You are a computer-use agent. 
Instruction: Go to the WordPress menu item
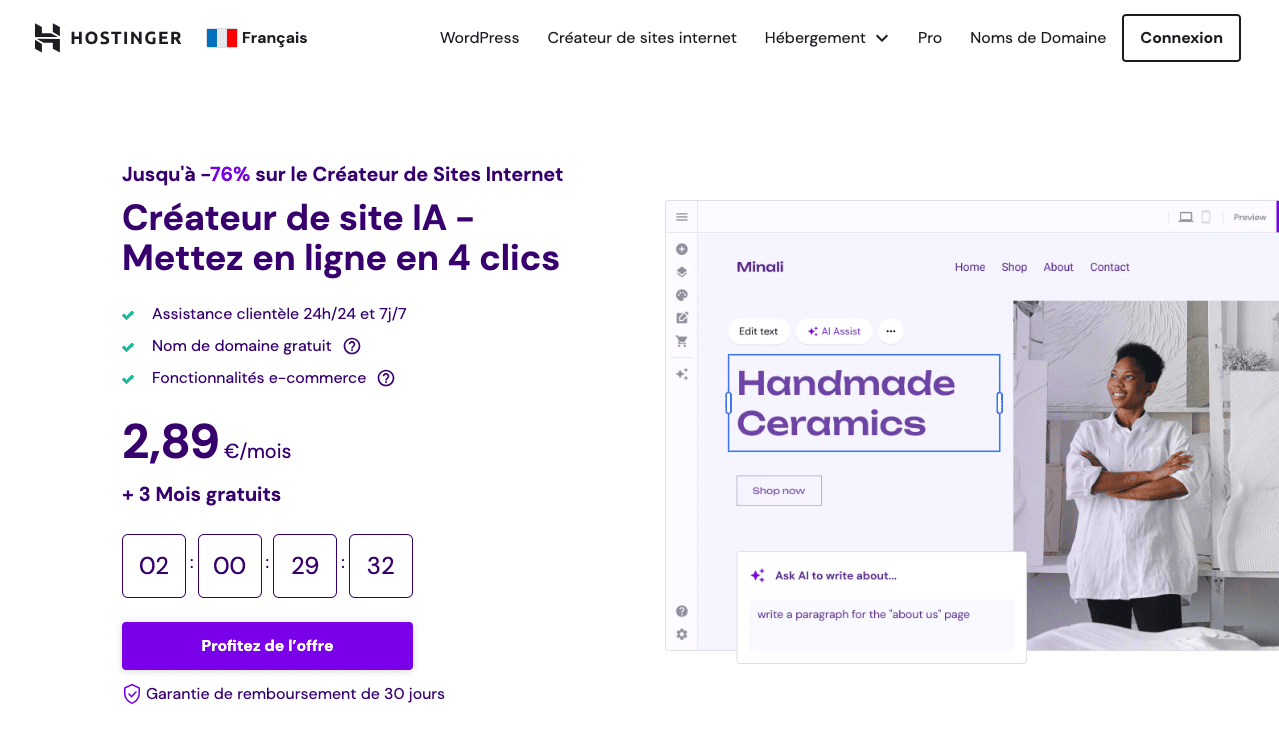[x=480, y=38]
